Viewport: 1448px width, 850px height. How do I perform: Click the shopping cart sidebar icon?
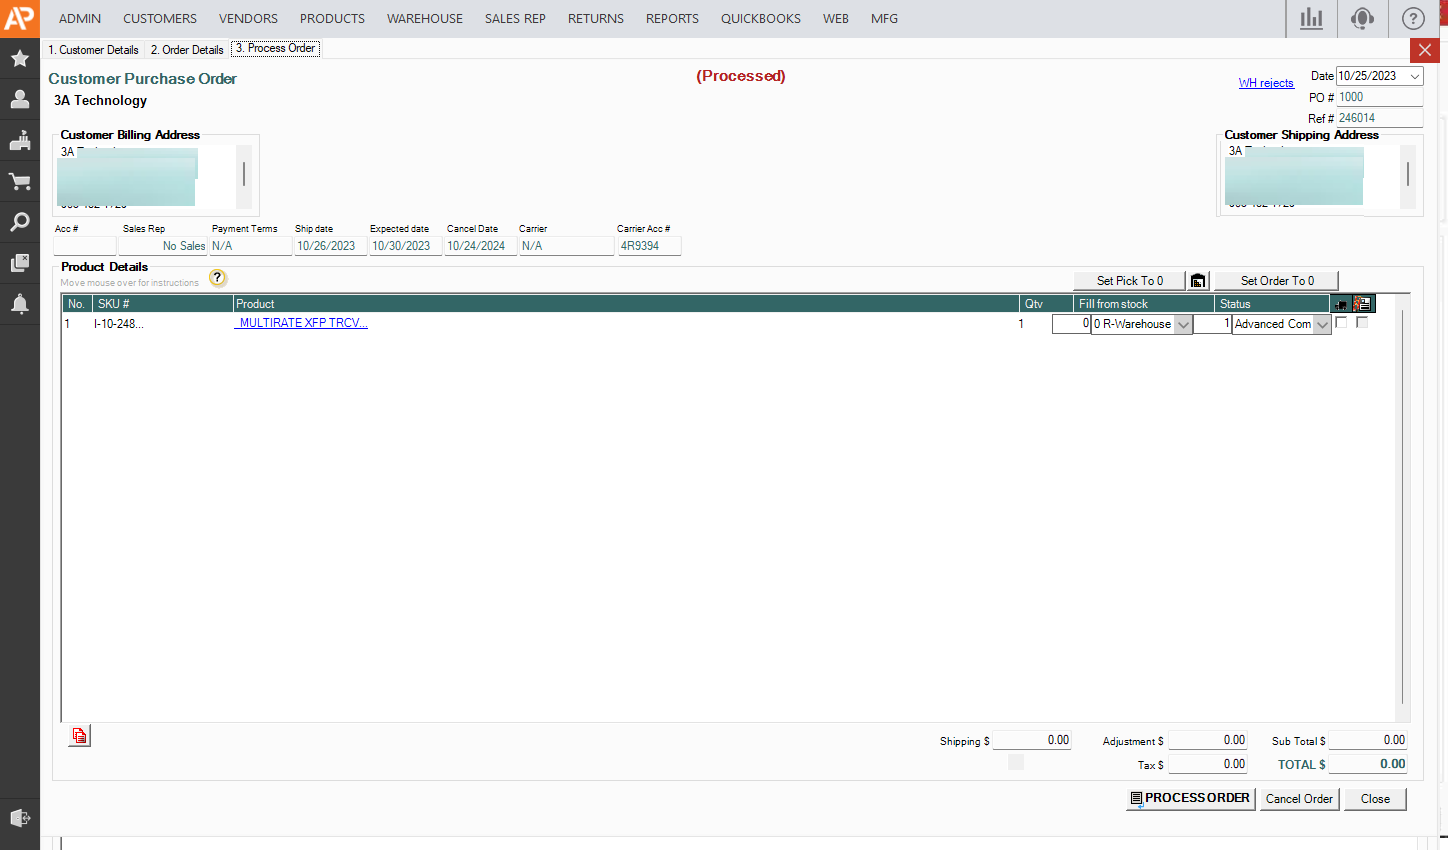pyautogui.click(x=19, y=181)
